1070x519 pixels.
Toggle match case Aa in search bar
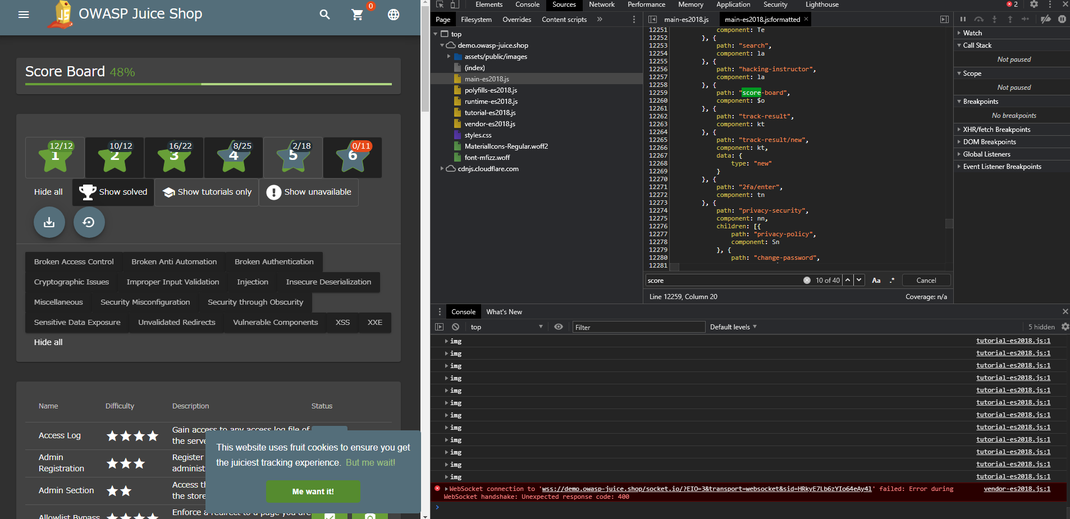[876, 280]
